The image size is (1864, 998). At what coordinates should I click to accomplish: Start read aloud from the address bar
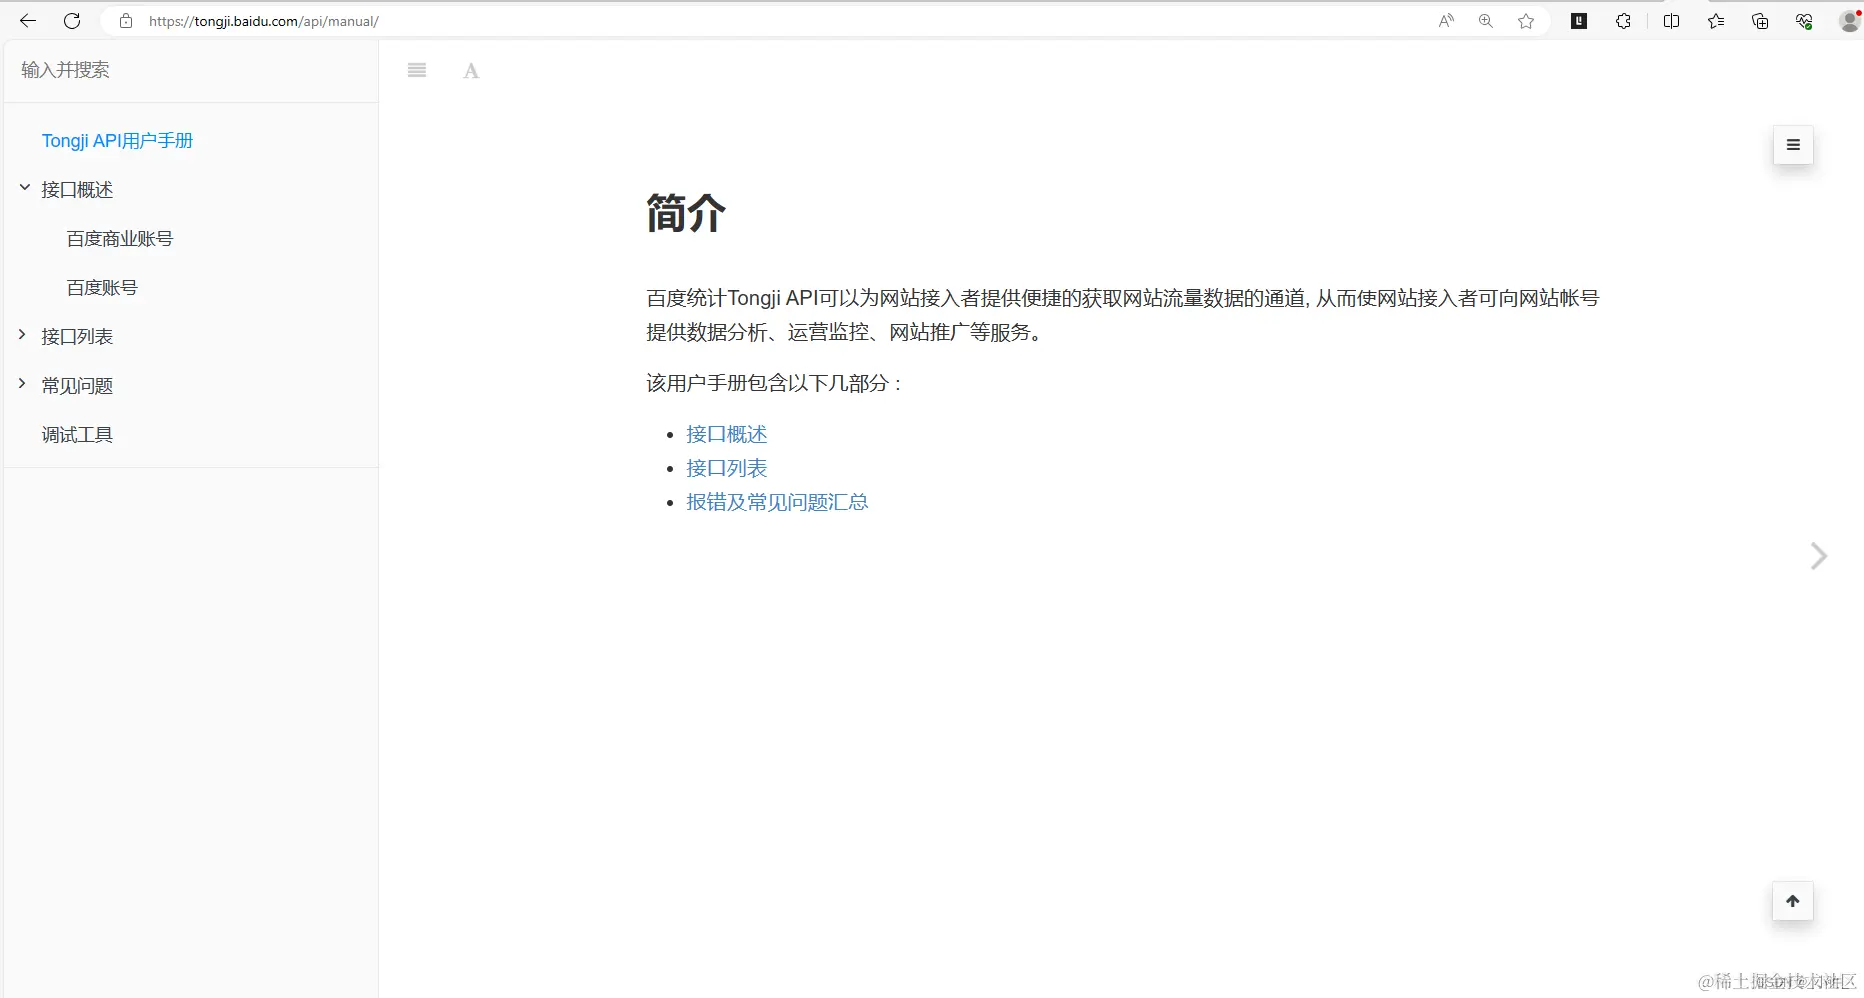click(1447, 20)
